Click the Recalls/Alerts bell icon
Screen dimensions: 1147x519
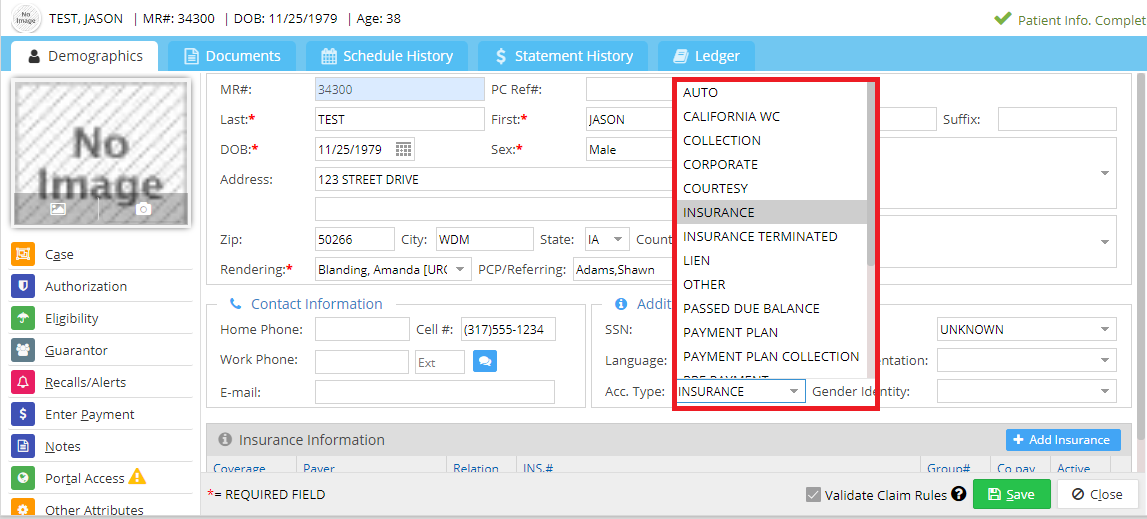(23, 382)
